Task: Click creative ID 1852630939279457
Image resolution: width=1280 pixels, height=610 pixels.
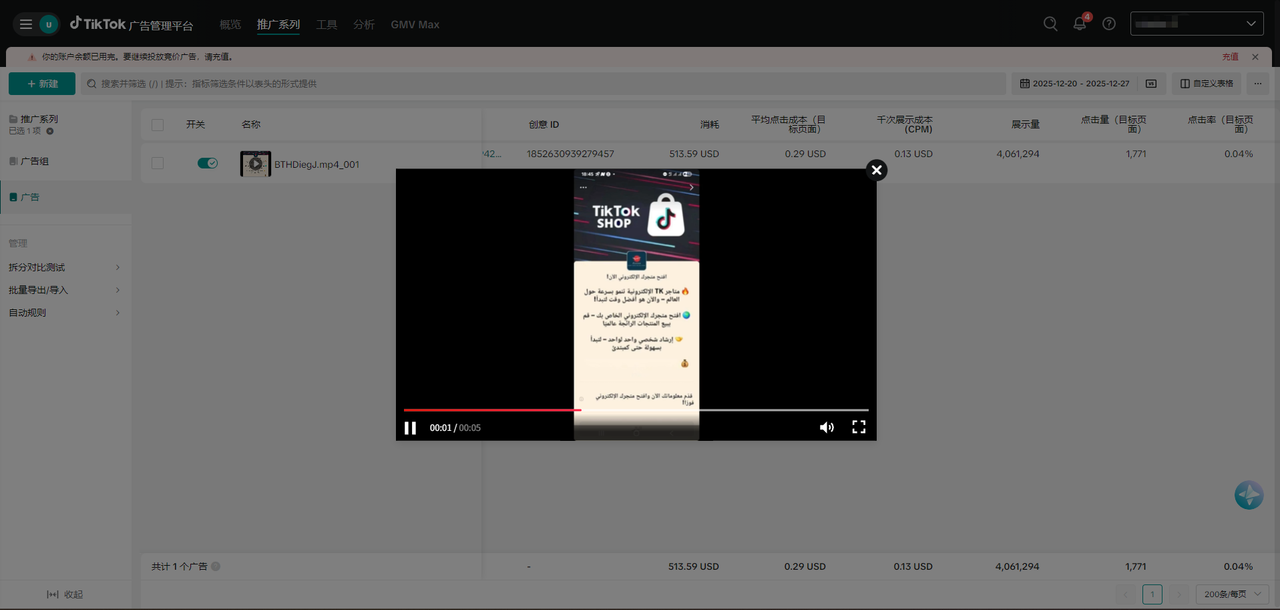Action: click(570, 154)
